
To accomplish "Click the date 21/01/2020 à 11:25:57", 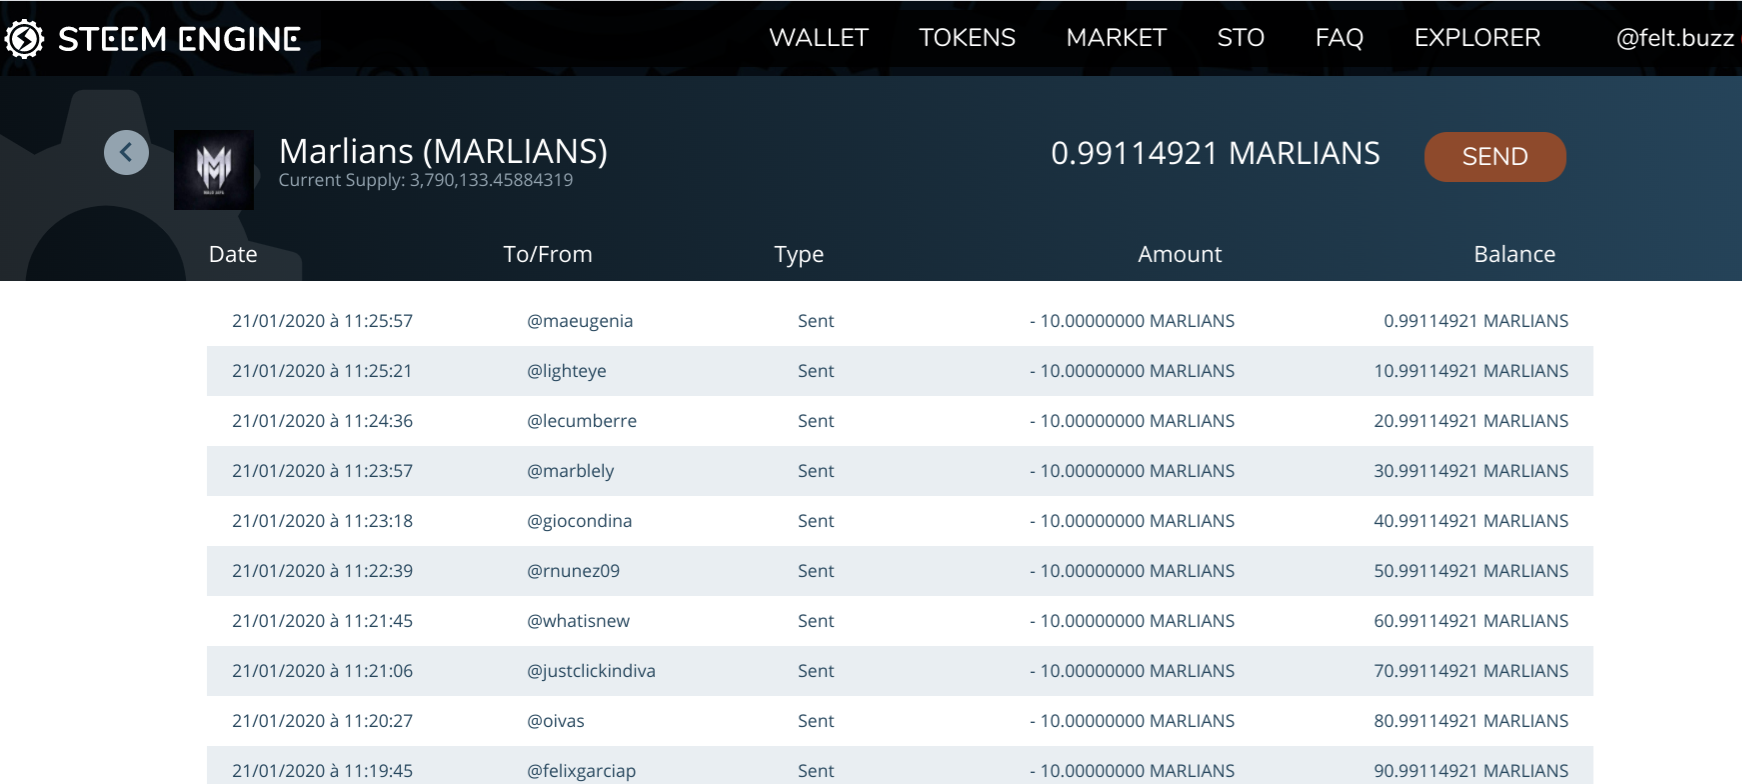I will click(x=323, y=321).
